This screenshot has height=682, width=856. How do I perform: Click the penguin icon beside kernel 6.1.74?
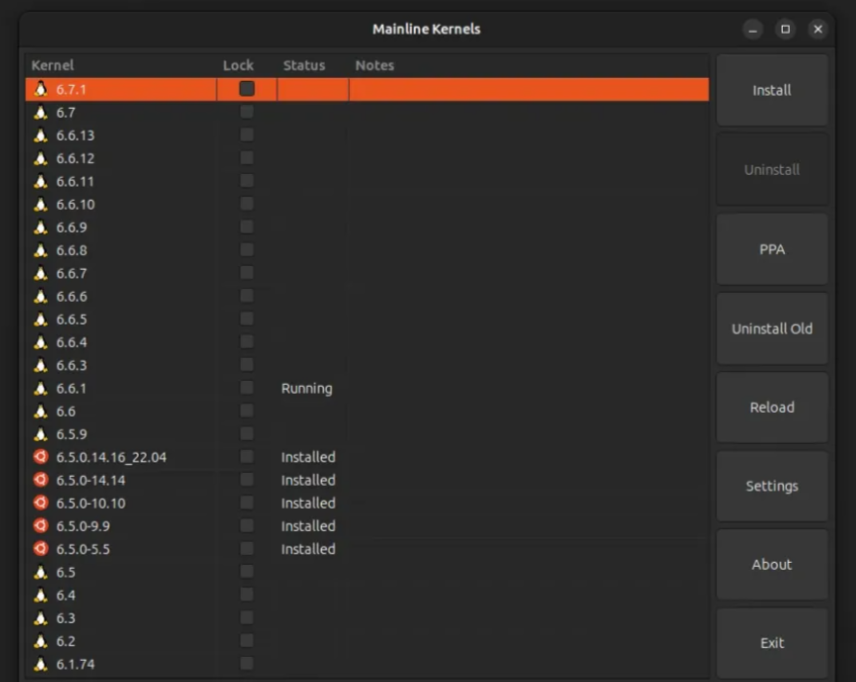(40, 664)
